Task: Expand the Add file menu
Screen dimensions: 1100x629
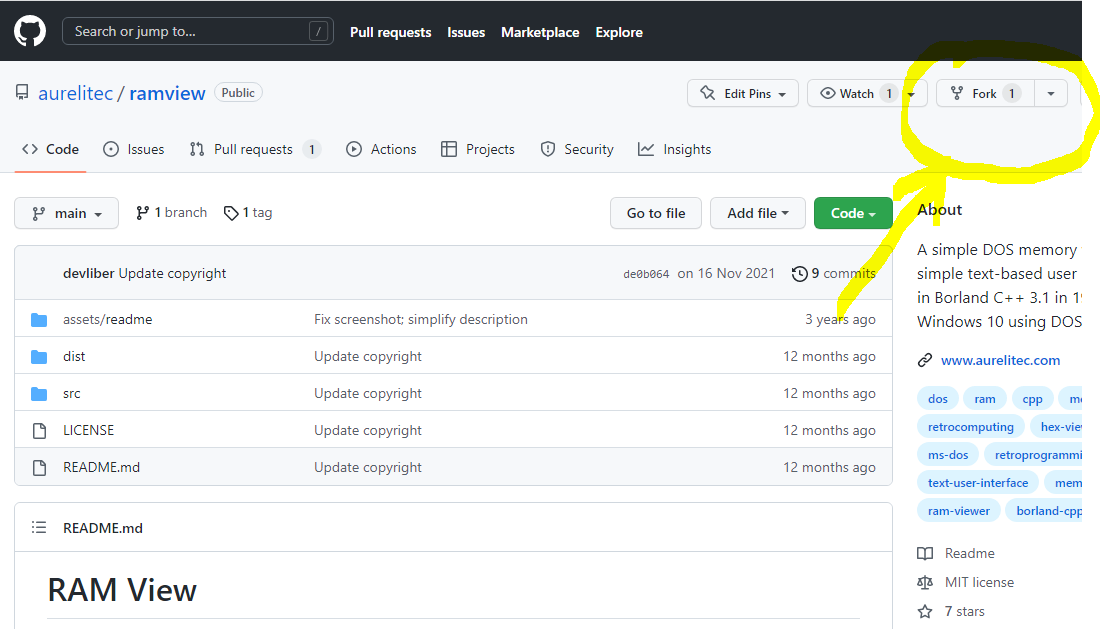Action: coord(758,213)
